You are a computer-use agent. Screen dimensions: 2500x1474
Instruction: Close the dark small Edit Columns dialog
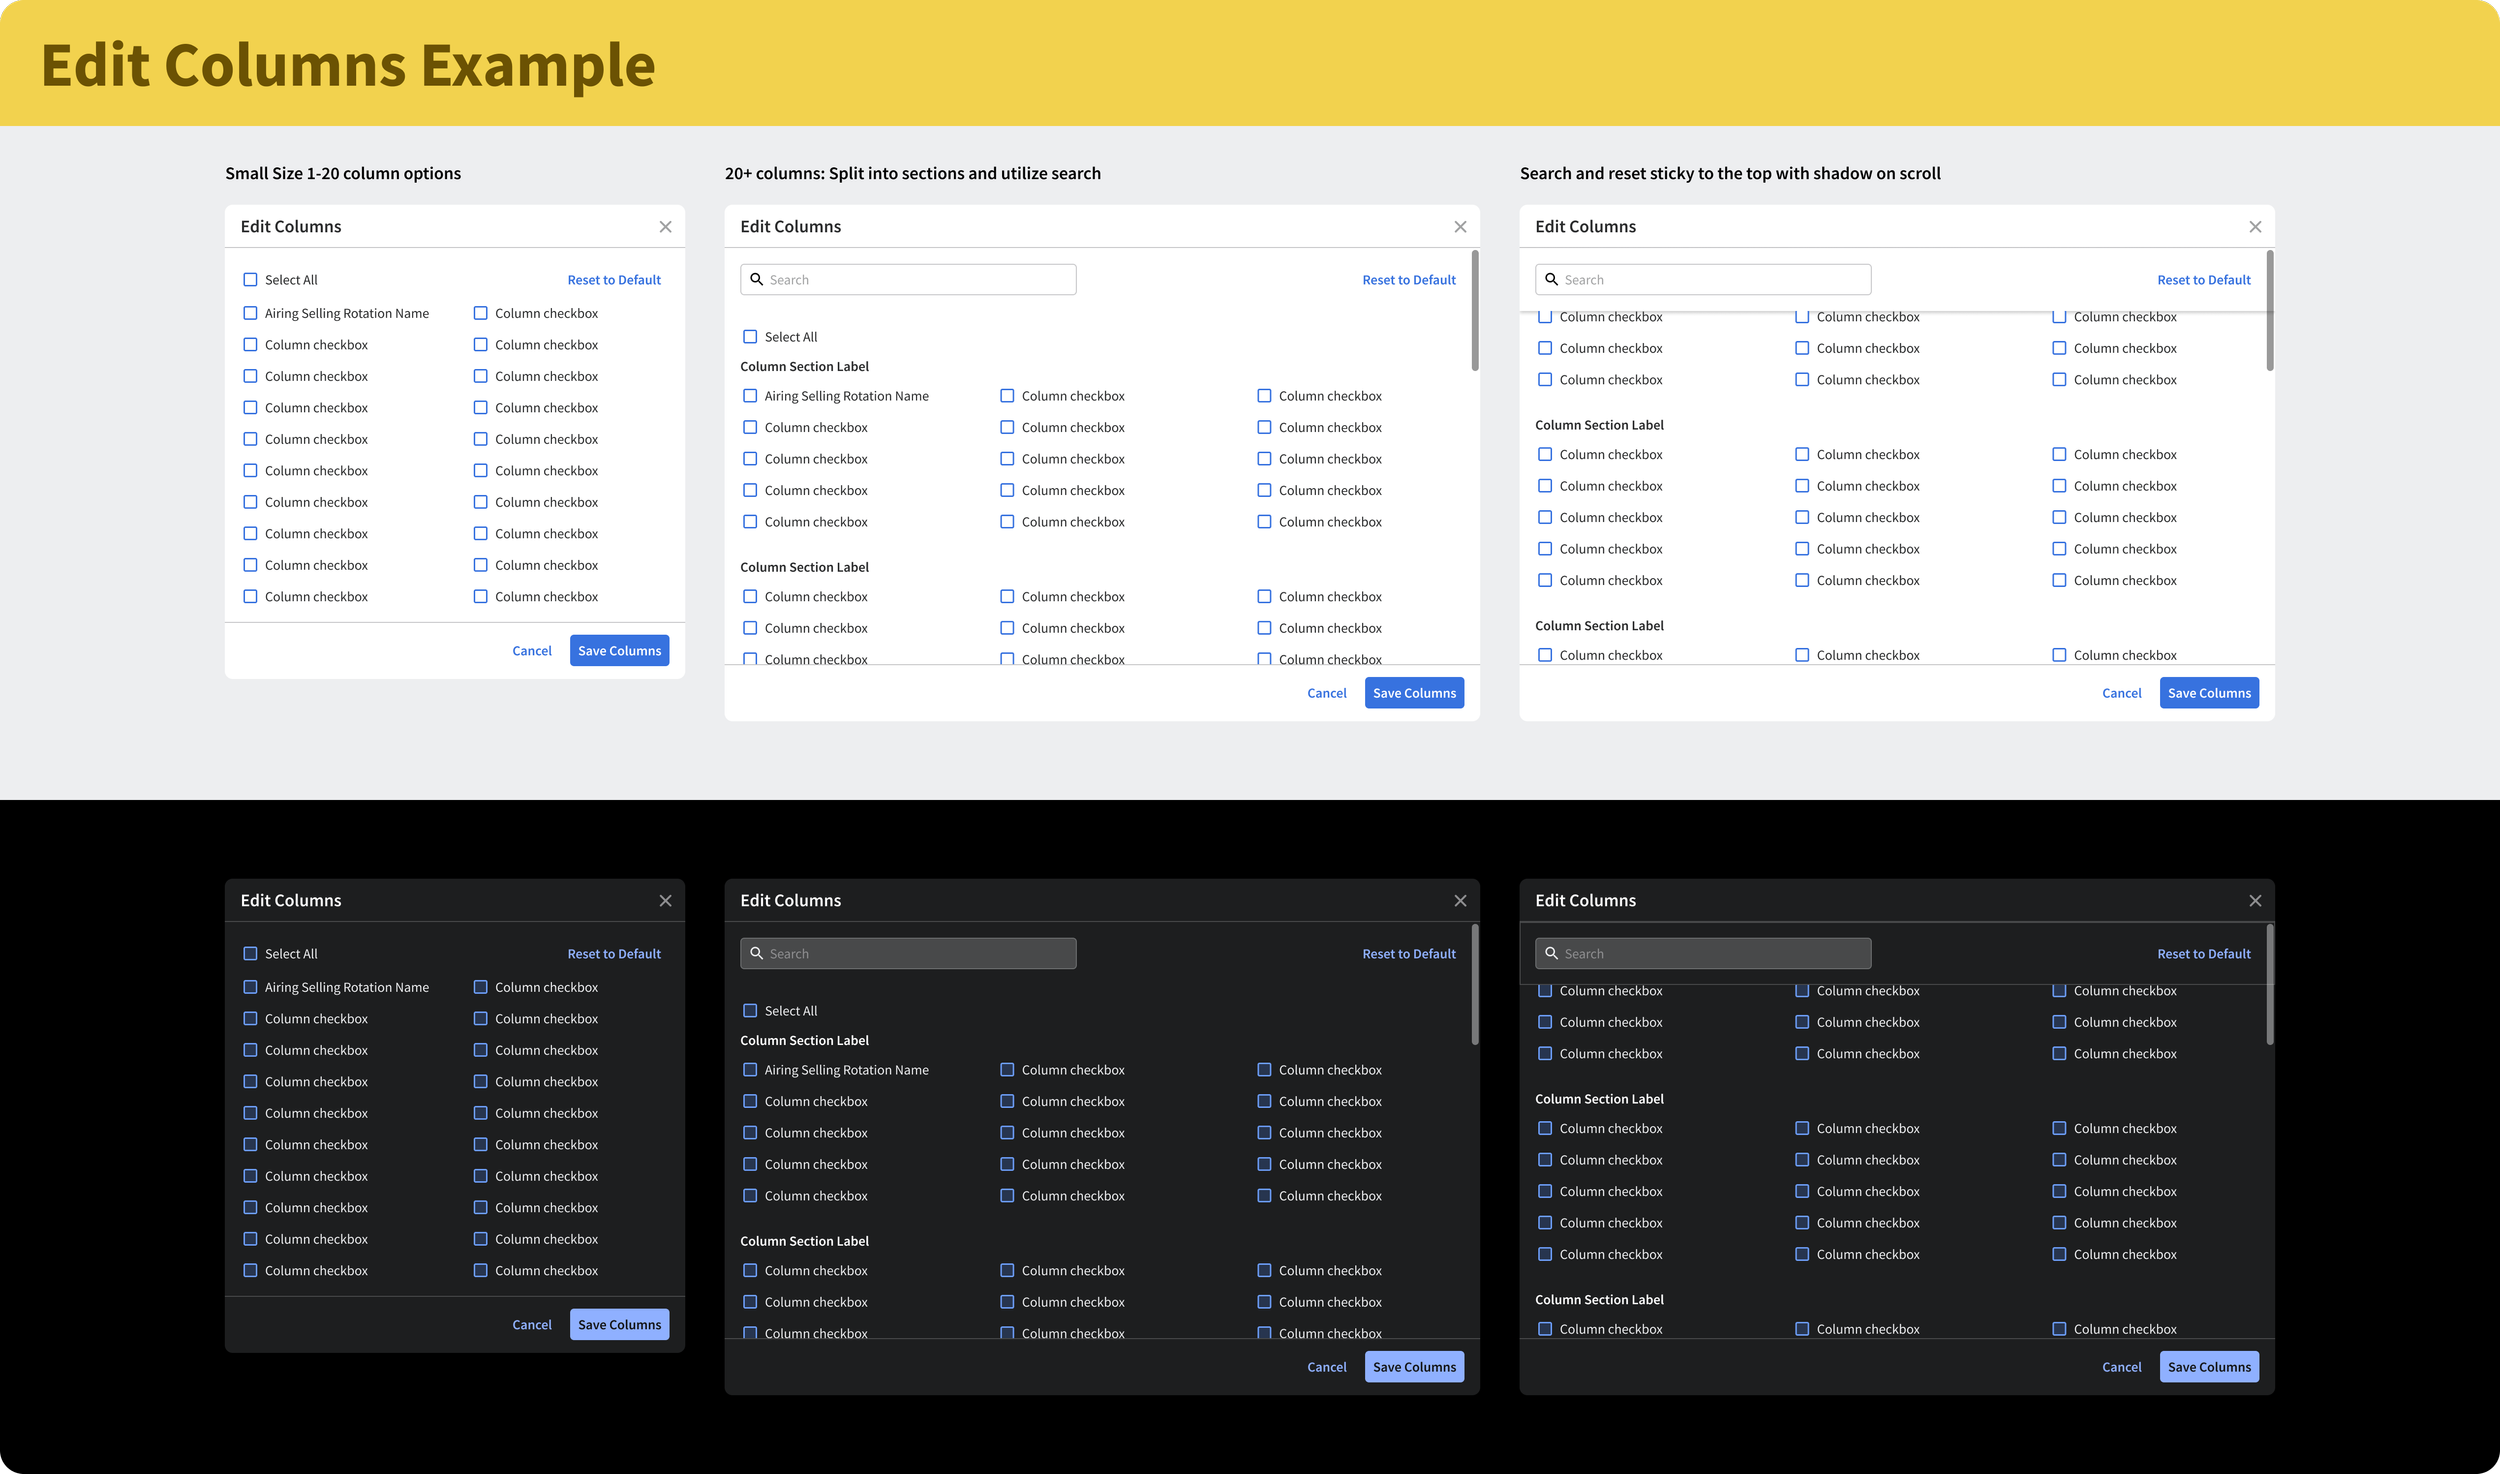[x=665, y=901]
